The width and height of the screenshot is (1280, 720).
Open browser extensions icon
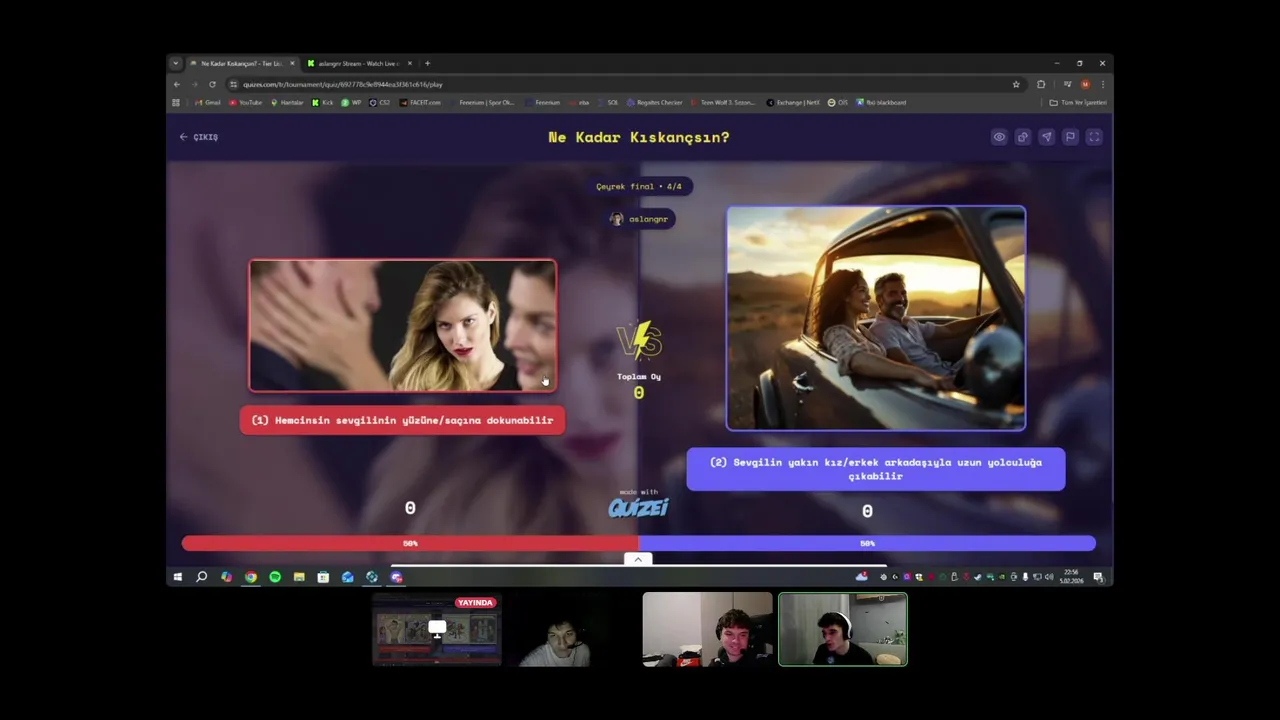pyautogui.click(x=1041, y=84)
